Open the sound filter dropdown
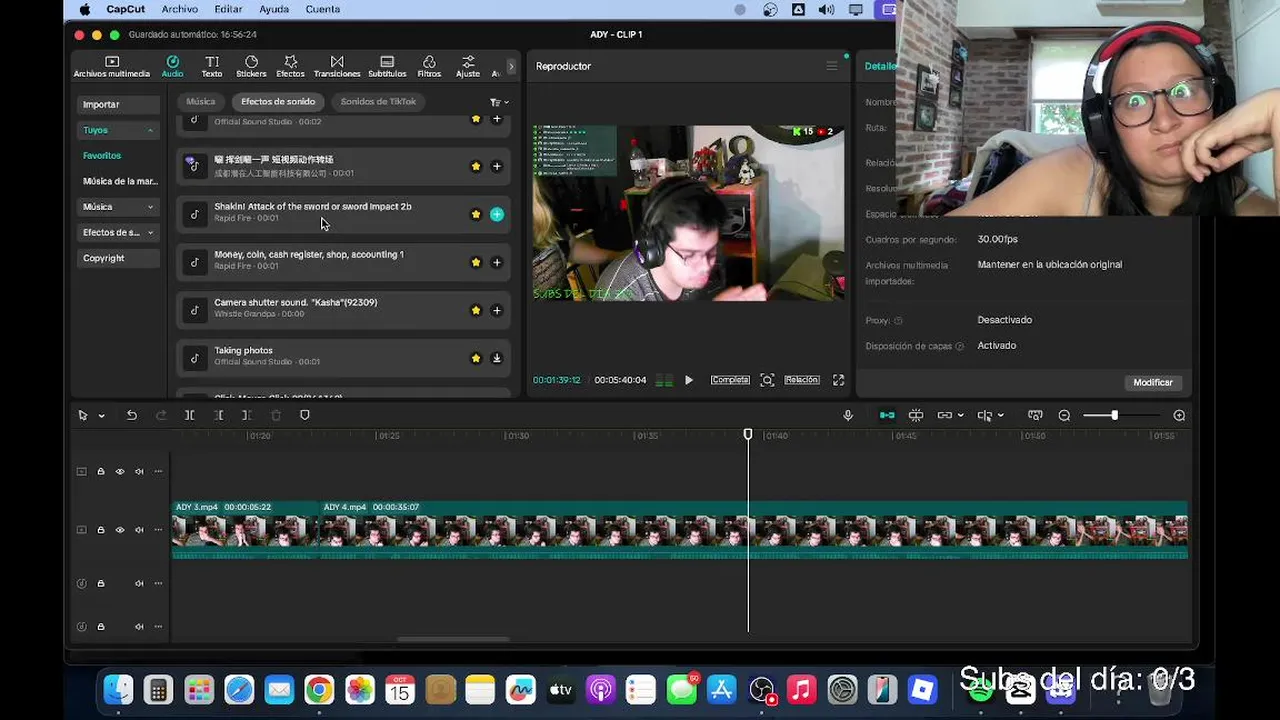1280x720 pixels. 499,102
